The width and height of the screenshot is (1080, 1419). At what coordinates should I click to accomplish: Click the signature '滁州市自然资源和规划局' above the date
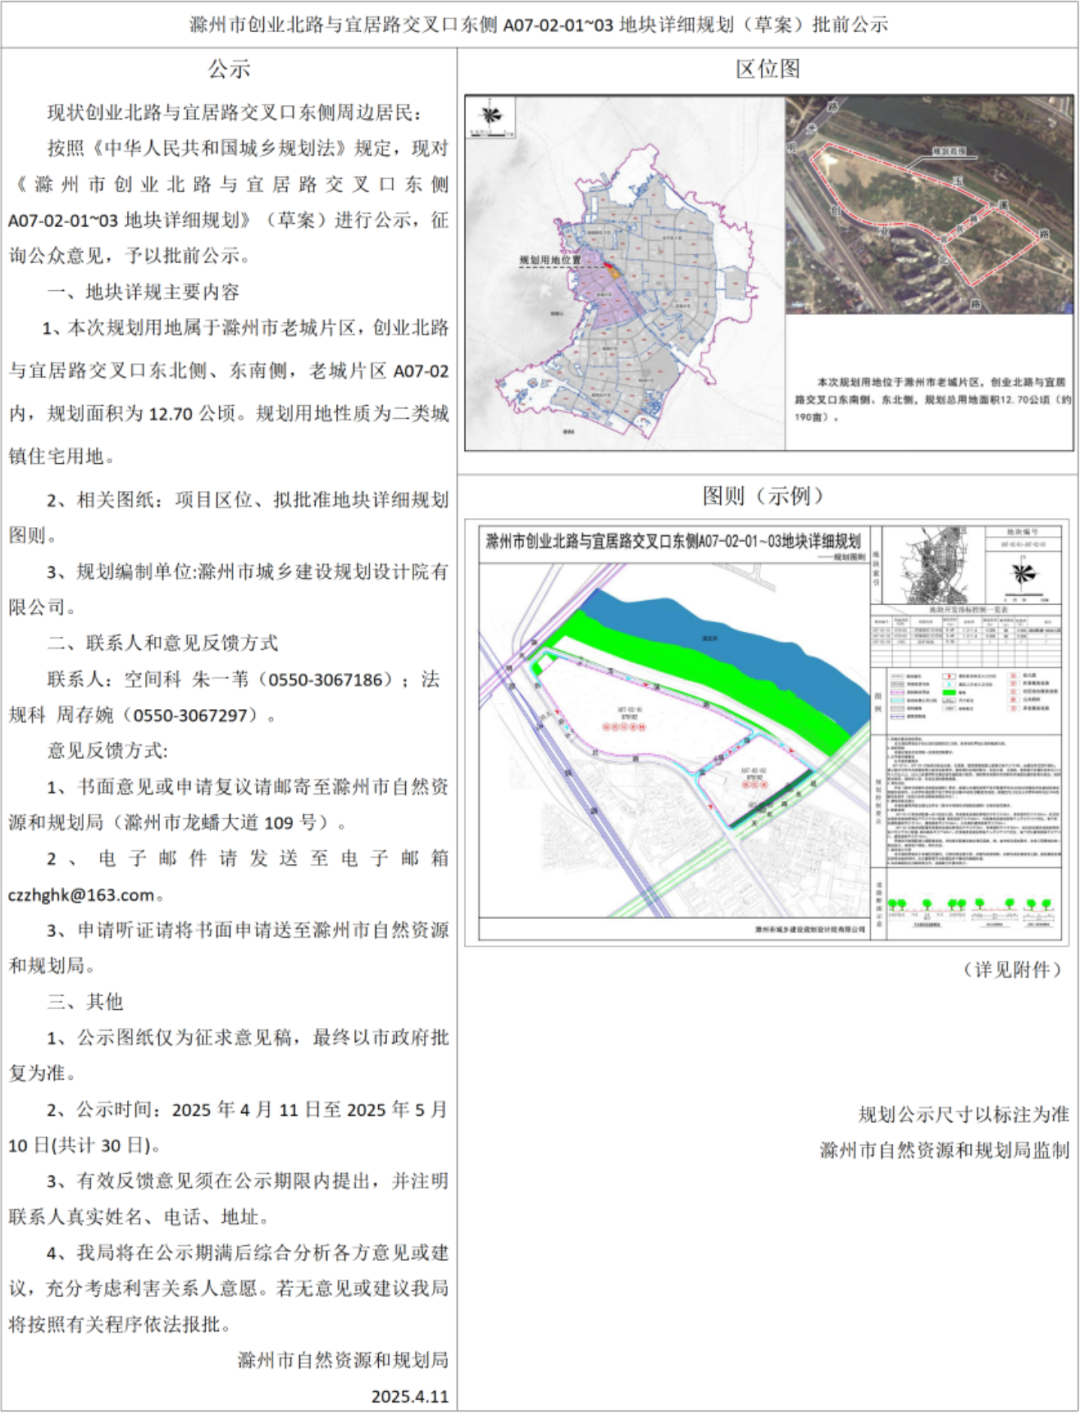343,1361
